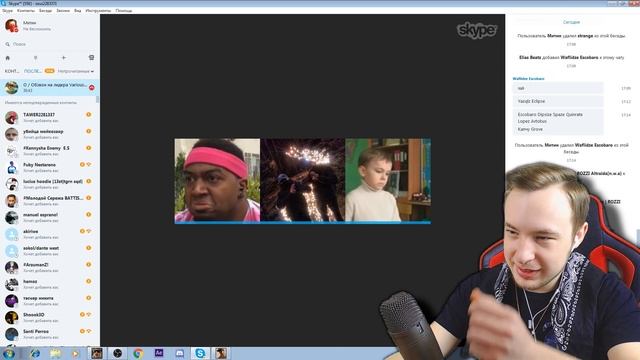Click the plus new conversation icon
Viewport: 640px width, 360px height.
[64, 58]
